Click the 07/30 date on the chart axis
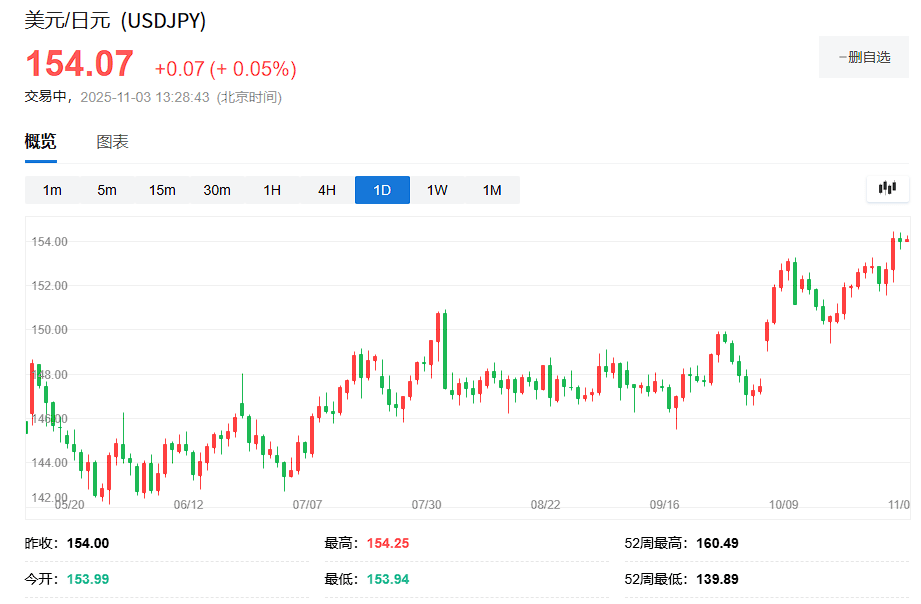 426,505
